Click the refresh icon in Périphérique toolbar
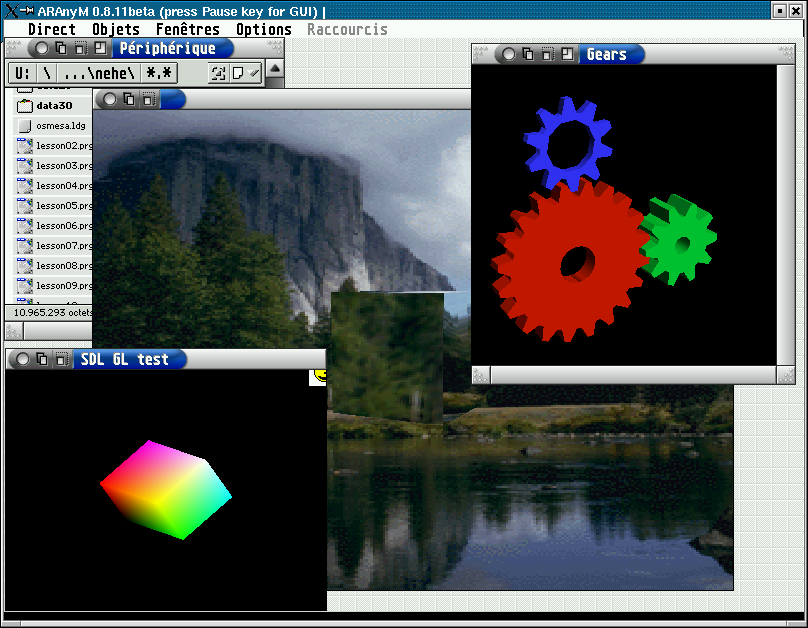Viewport: 808px width, 628px height. (x=218, y=73)
